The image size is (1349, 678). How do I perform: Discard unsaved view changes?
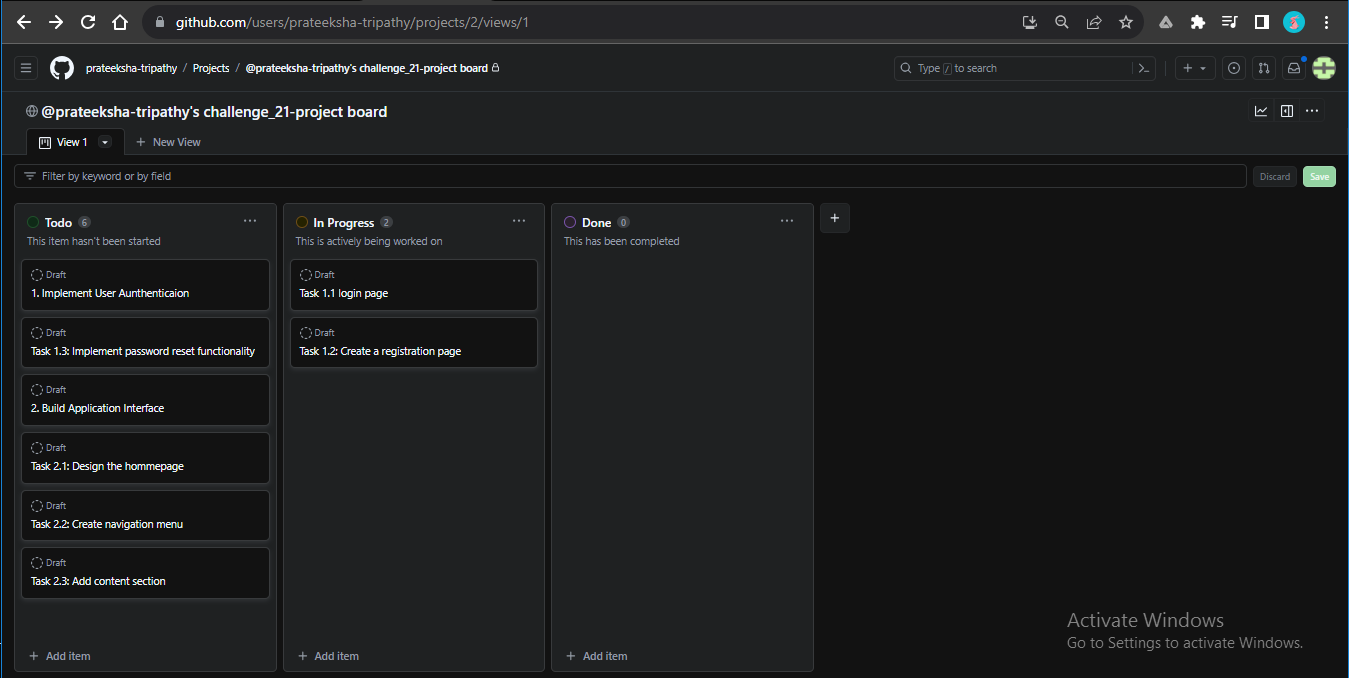coord(1274,176)
